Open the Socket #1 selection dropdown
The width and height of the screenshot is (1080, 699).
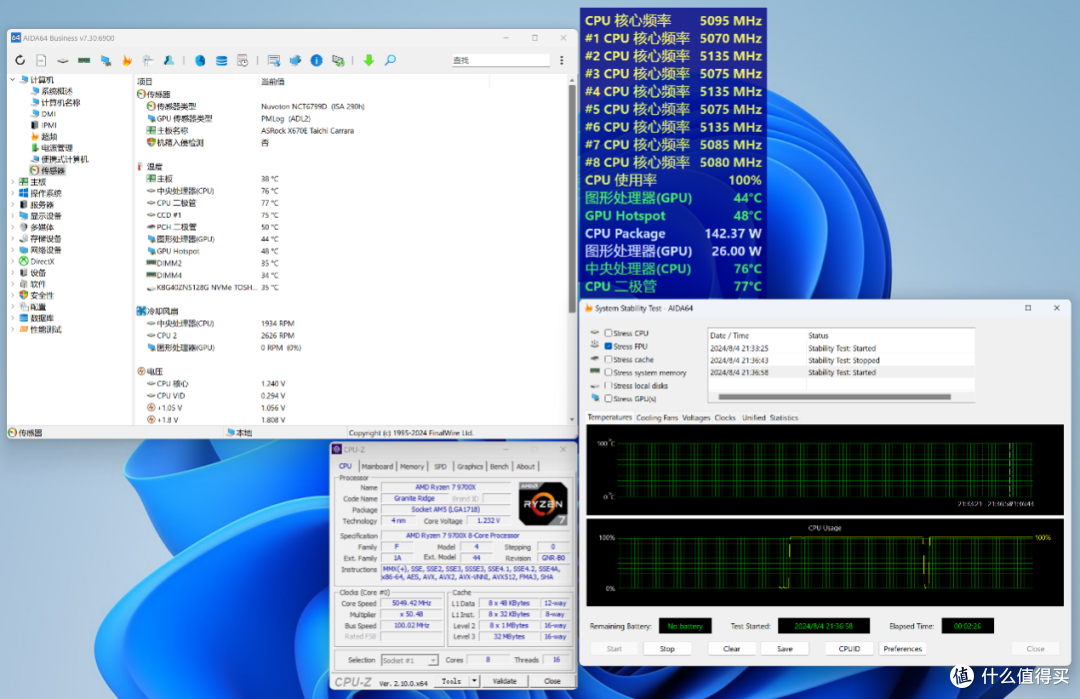pos(409,660)
